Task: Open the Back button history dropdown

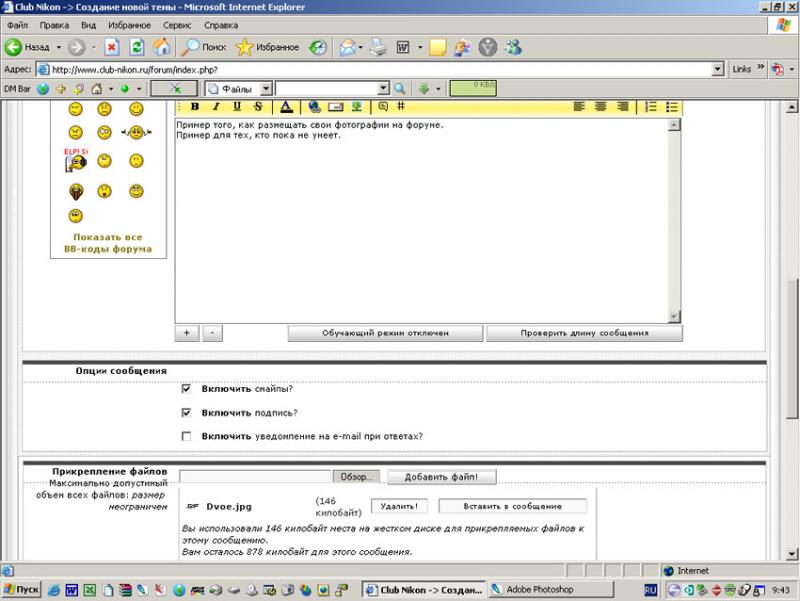Action: tap(59, 47)
